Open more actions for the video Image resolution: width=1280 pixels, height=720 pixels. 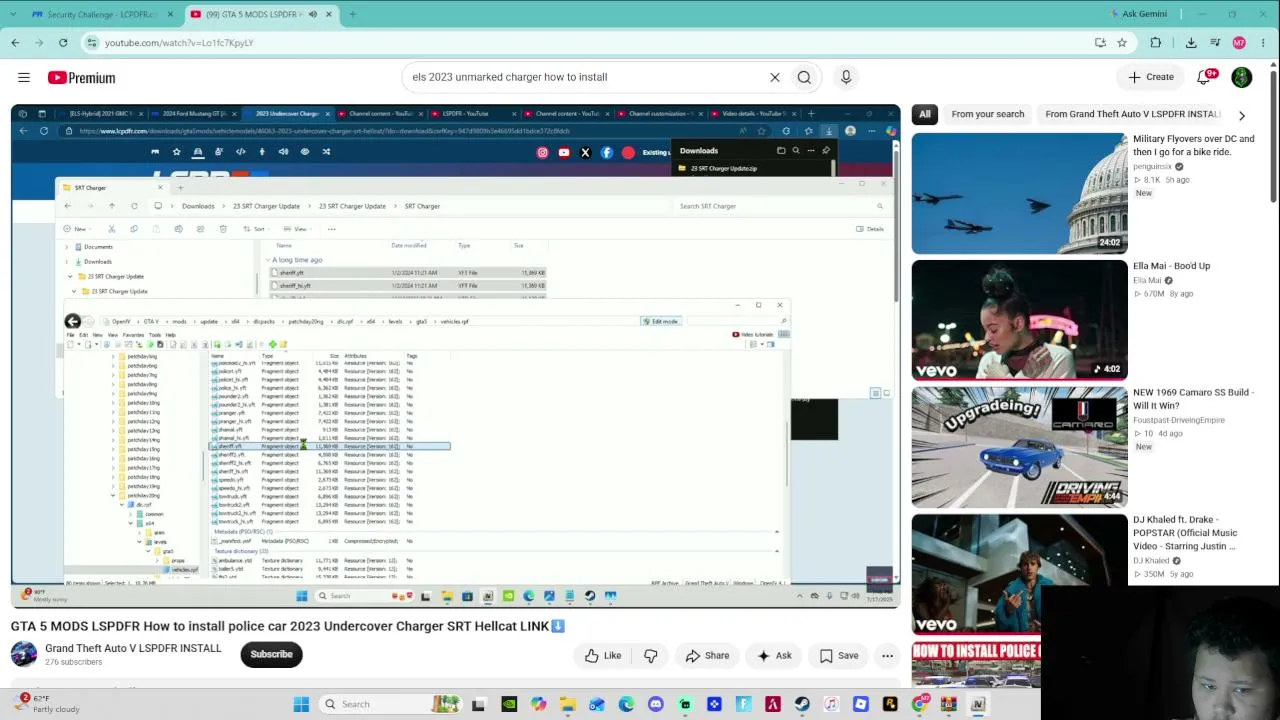click(x=887, y=656)
